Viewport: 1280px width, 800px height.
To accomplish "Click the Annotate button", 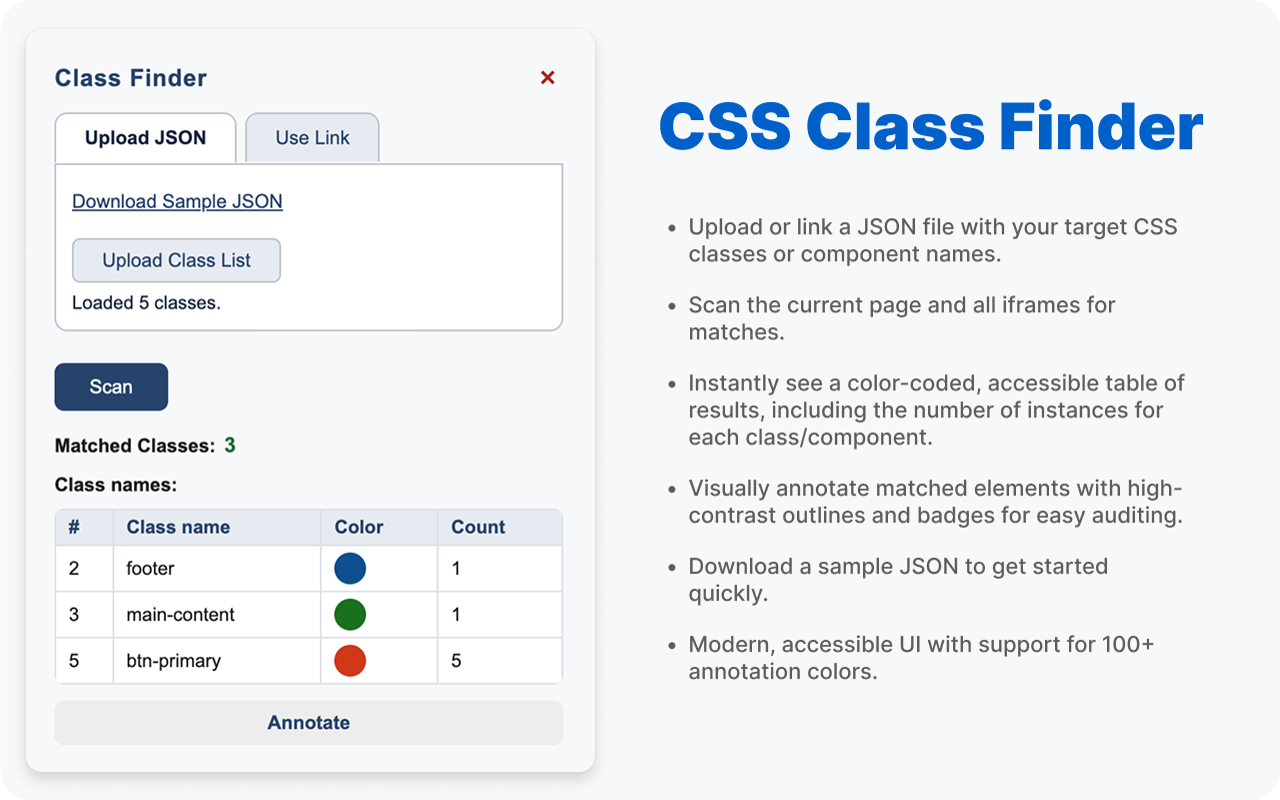I will pyautogui.click(x=309, y=723).
